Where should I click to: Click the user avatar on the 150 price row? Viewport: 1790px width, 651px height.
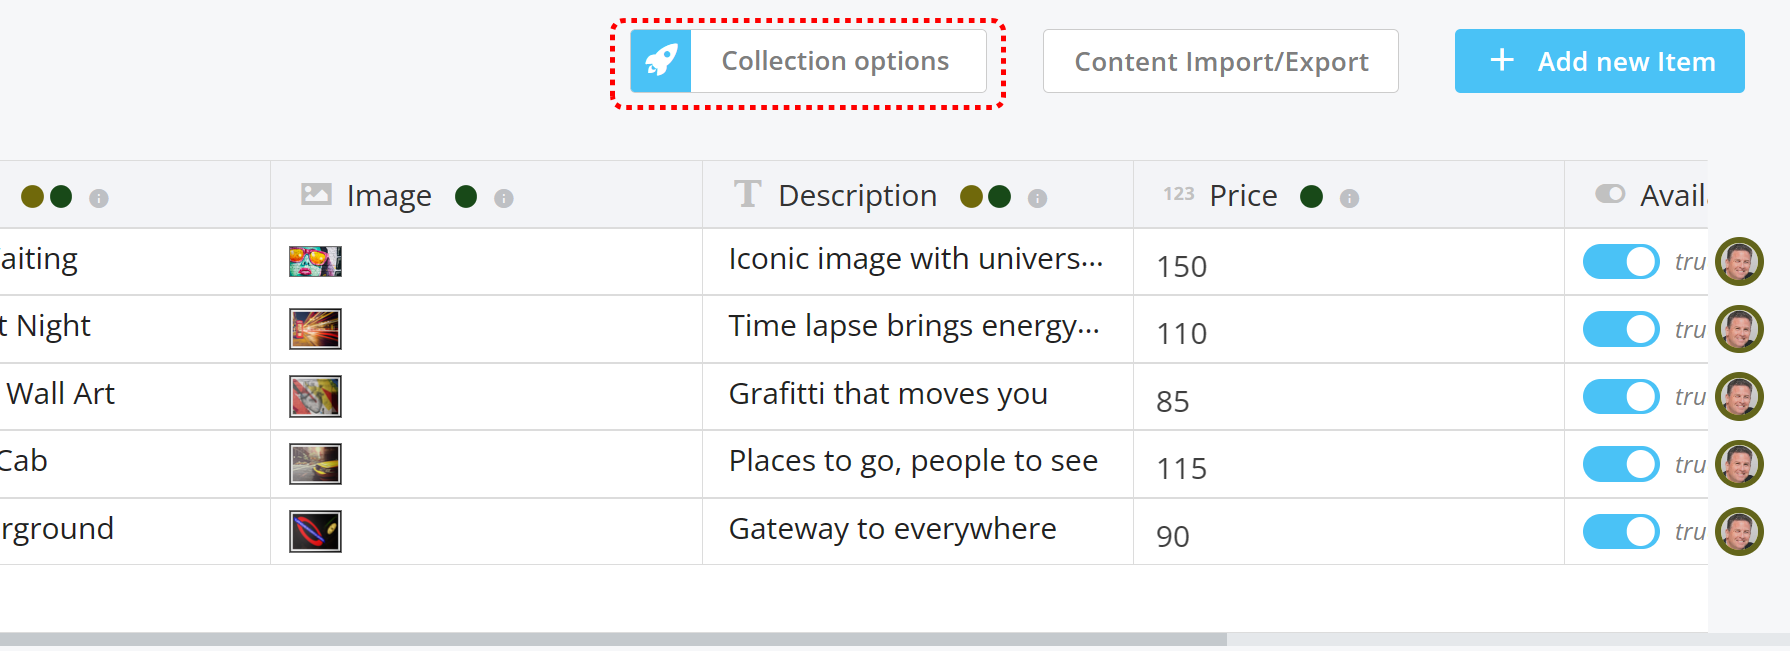(1738, 262)
